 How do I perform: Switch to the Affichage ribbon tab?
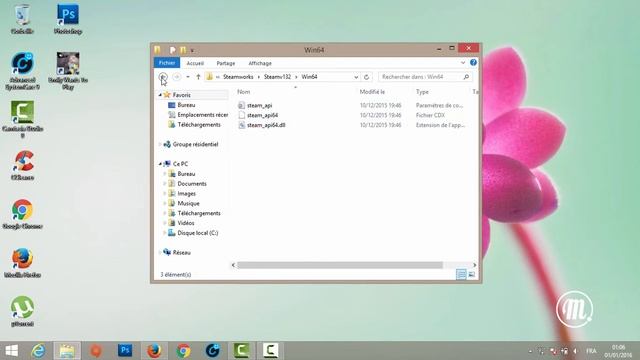(260, 63)
